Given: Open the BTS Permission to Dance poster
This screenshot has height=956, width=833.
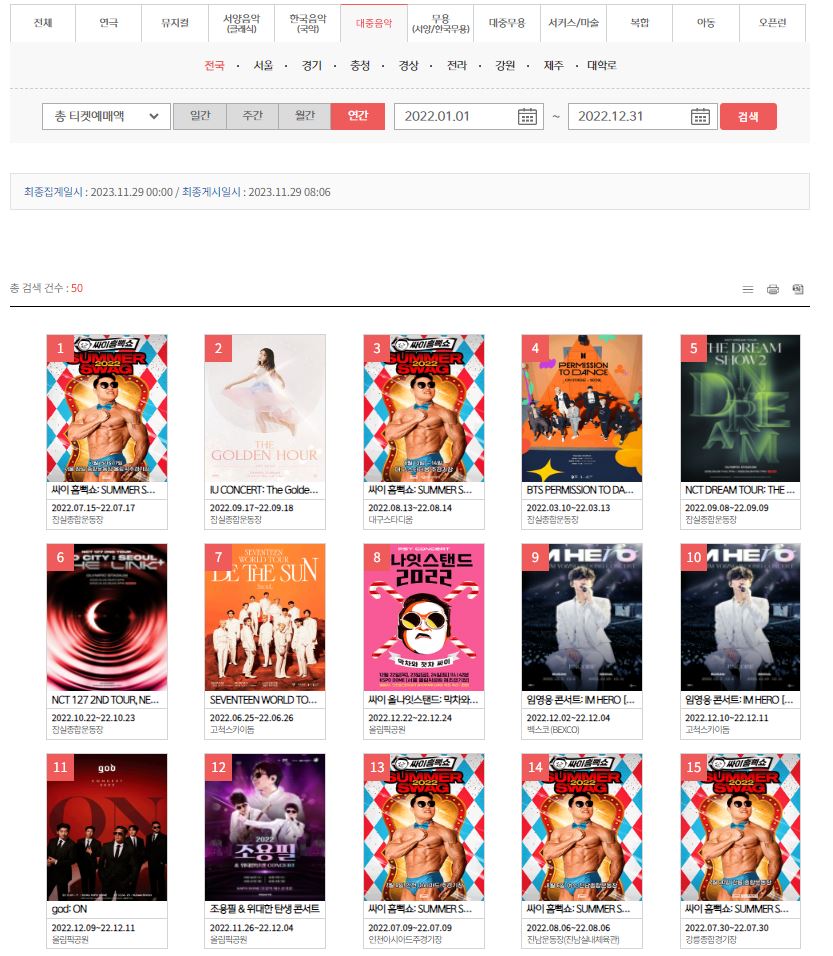Looking at the screenshot, I should click(581, 408).
